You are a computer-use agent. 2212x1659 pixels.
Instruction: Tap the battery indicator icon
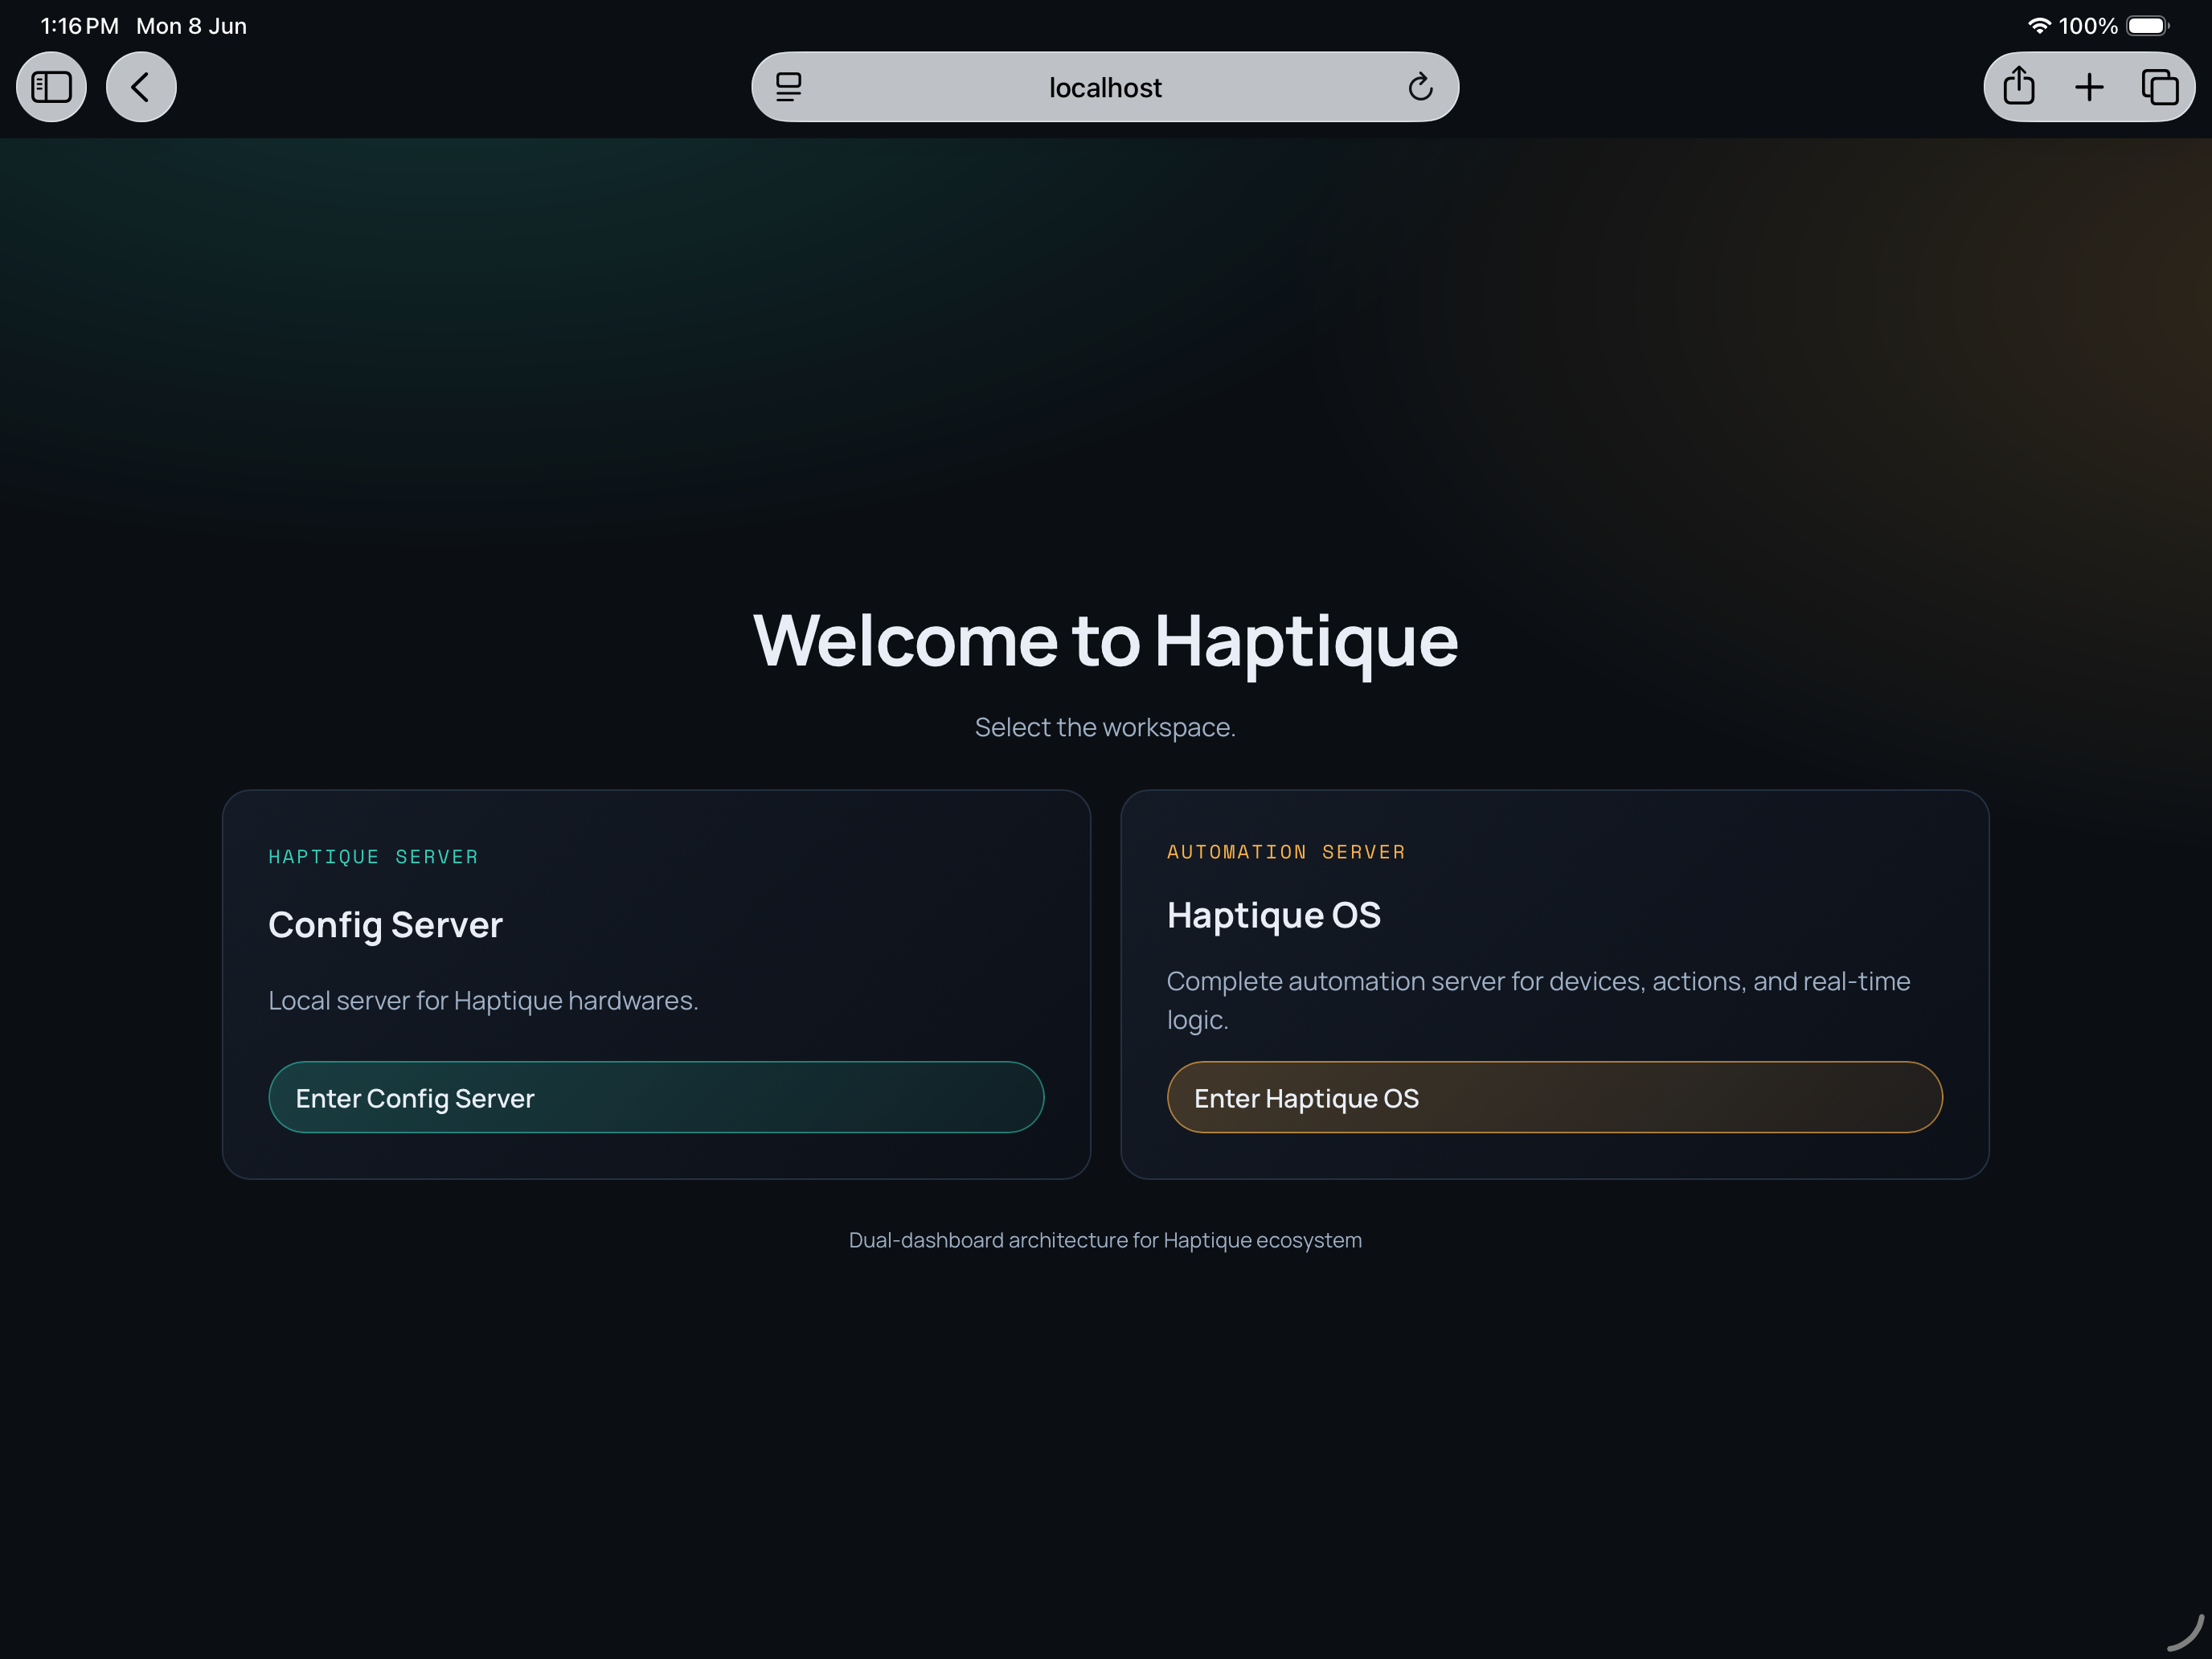(x=2147, y=26)
